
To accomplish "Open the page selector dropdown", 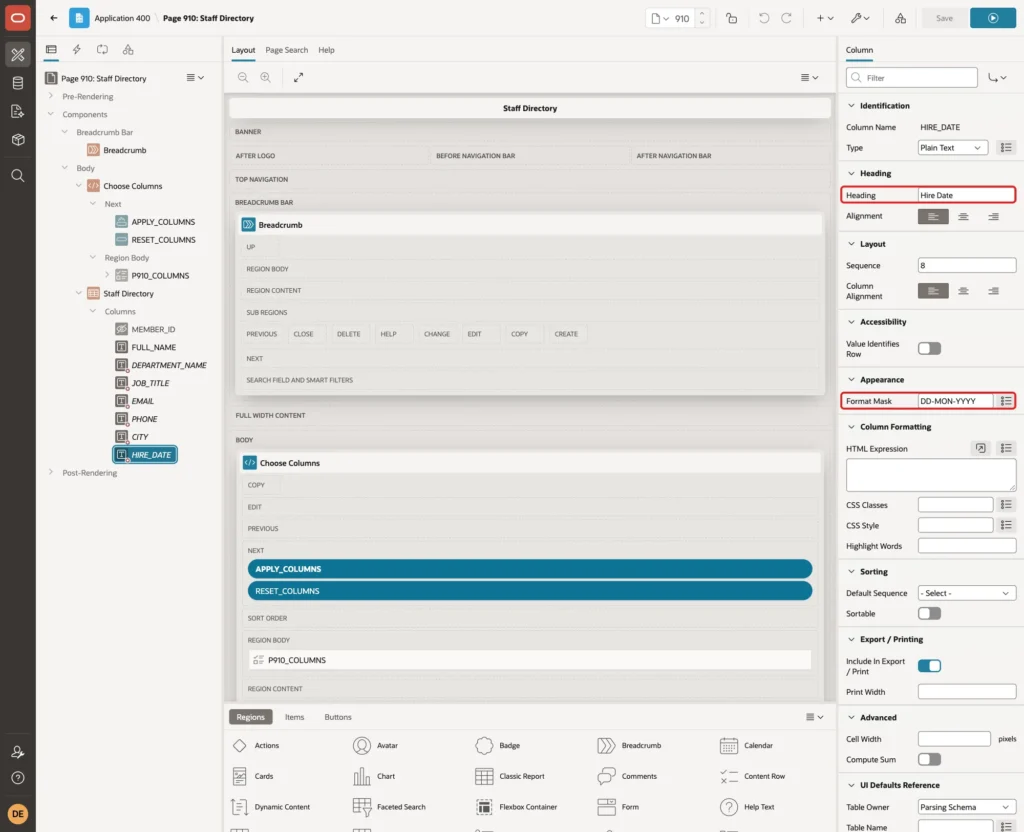I will coord(660,18).
